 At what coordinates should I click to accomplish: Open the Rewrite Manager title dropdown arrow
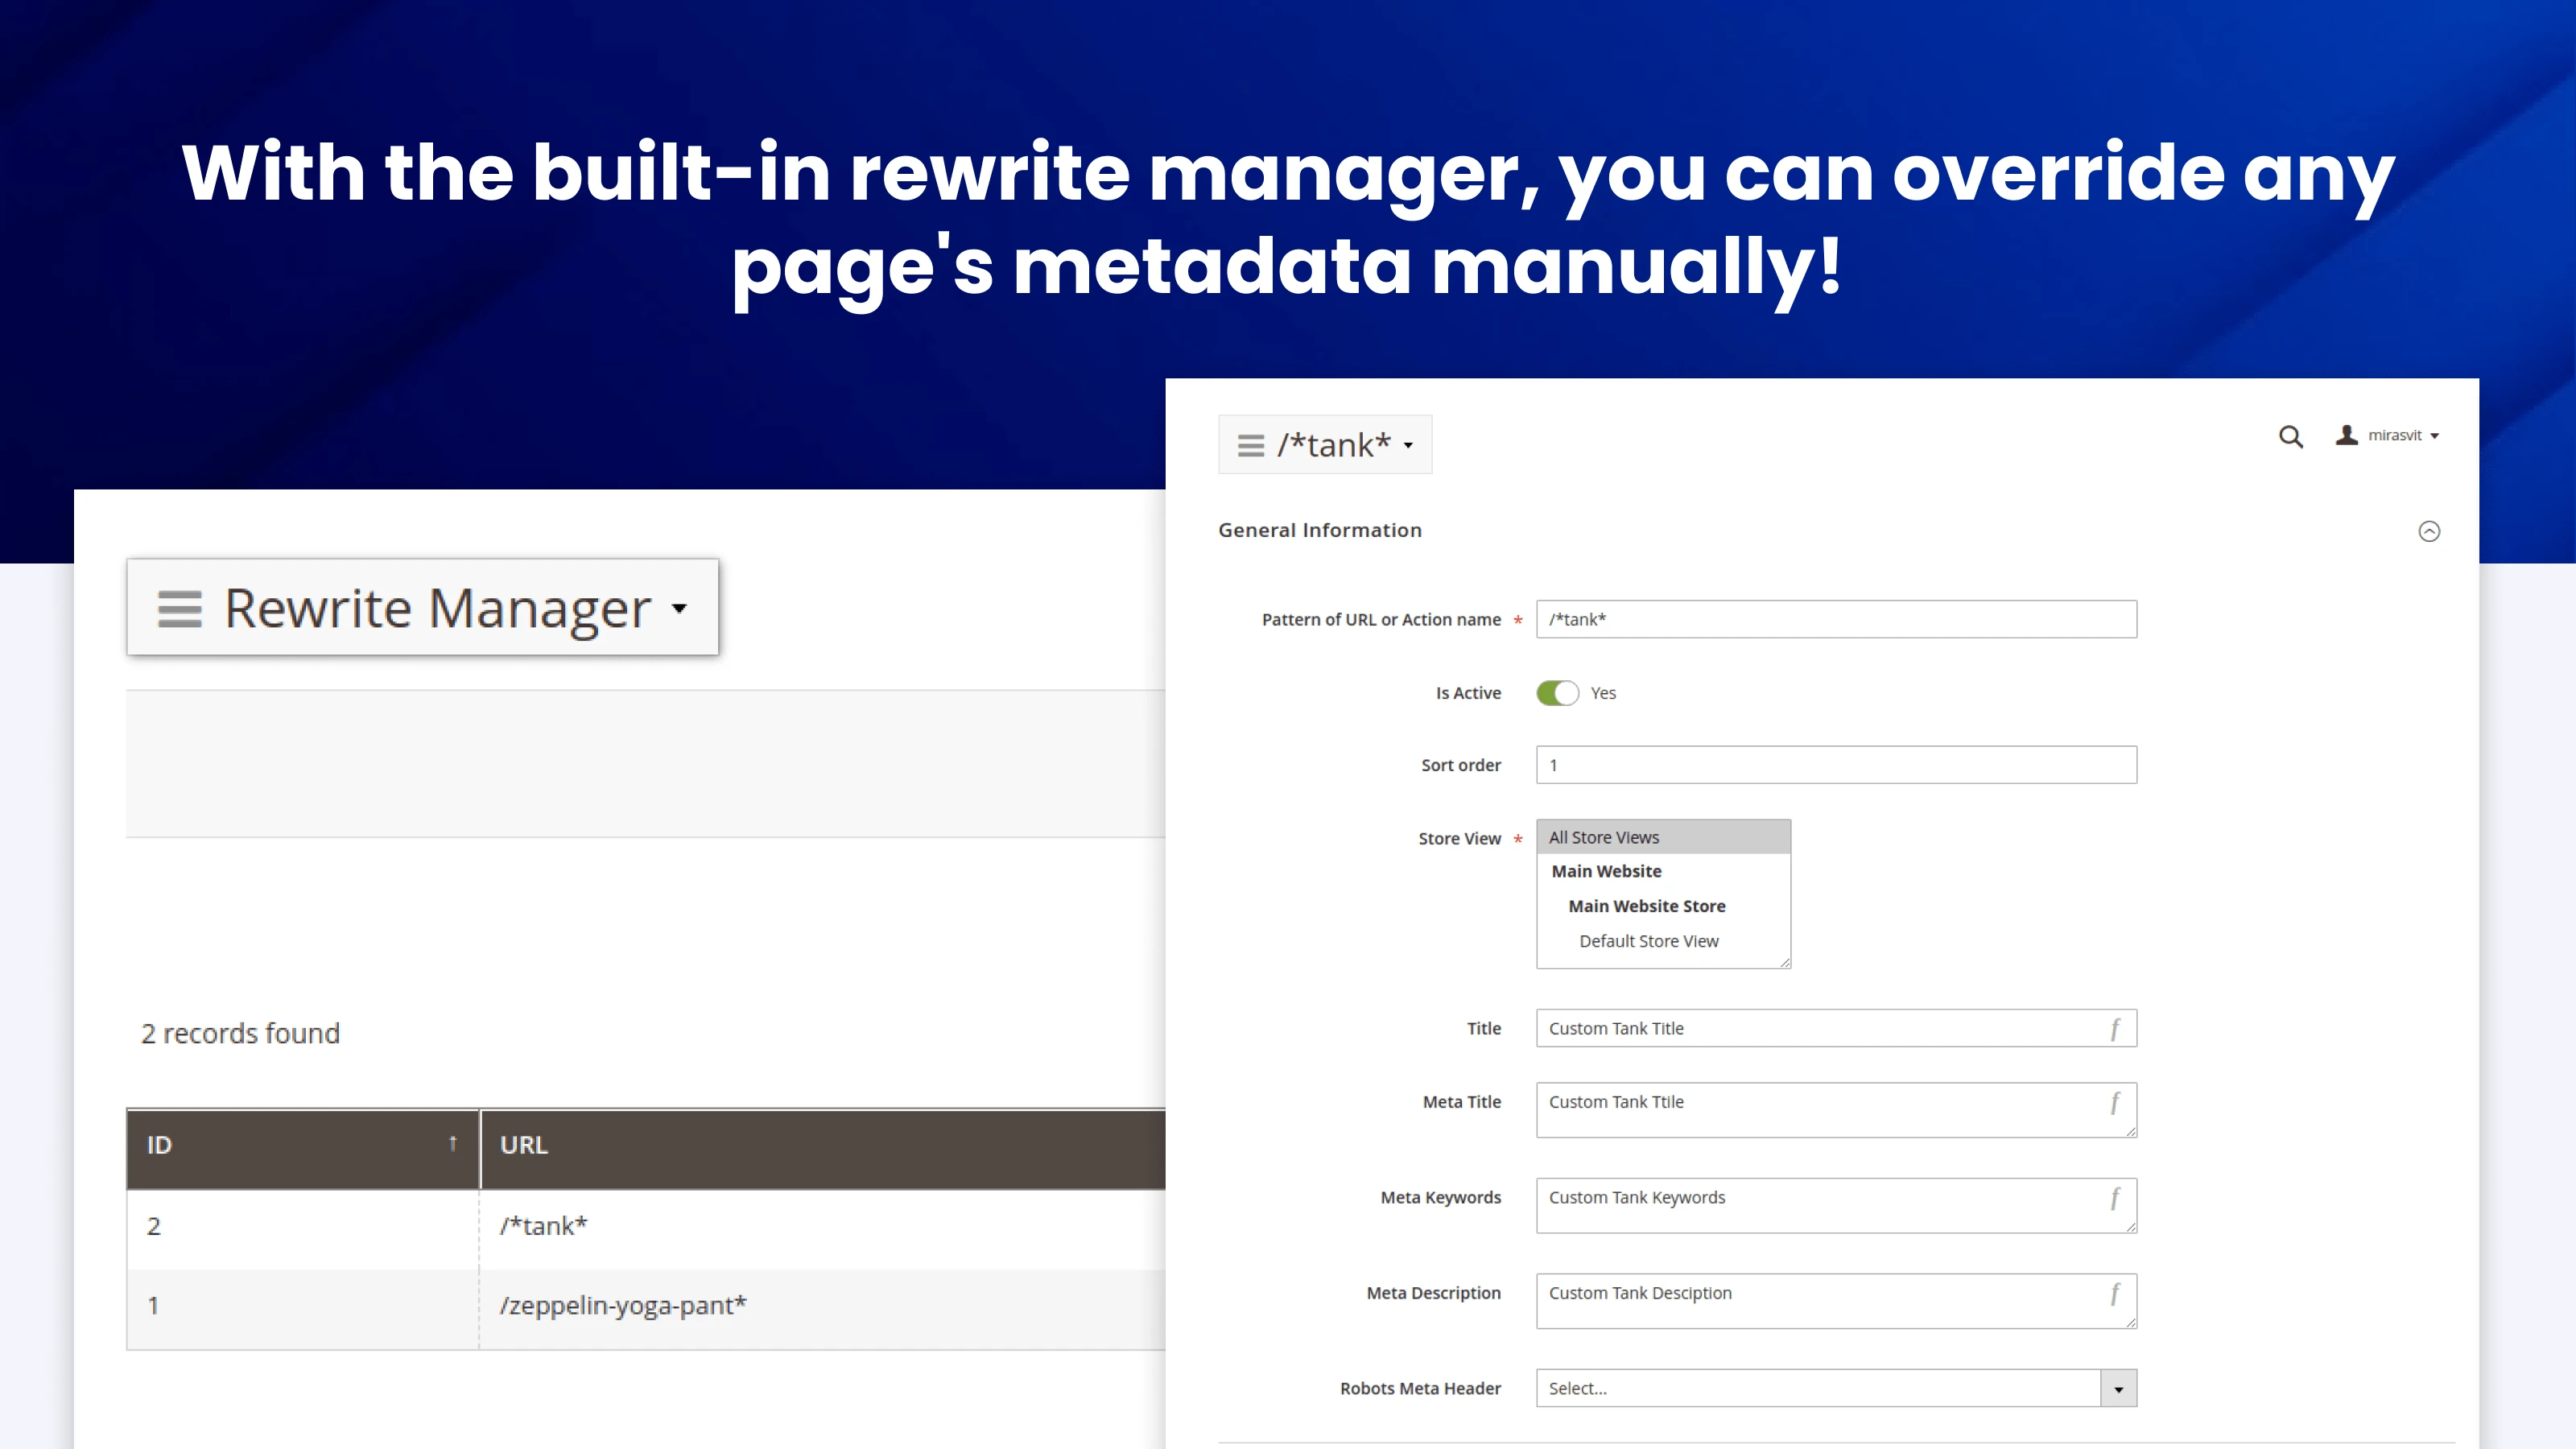click(680, 608)
